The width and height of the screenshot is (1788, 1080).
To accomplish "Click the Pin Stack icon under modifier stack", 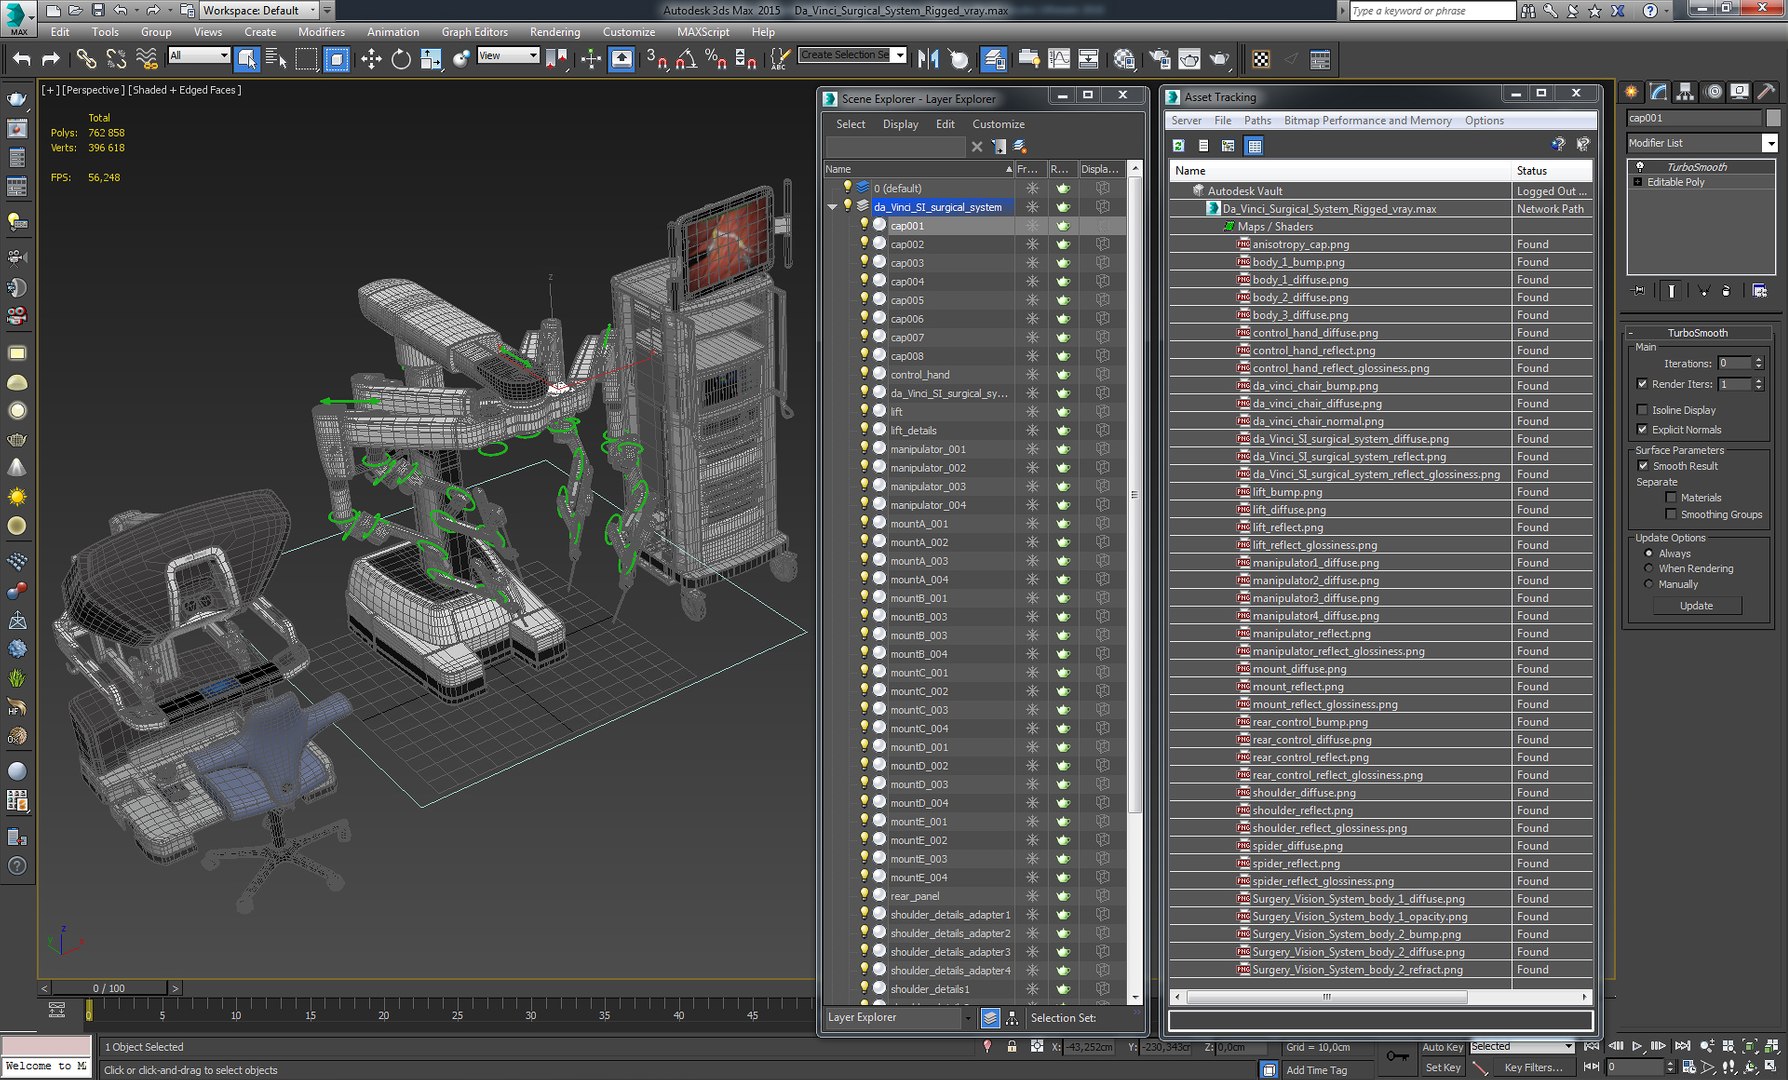I will pyautogui.click(x=1638, y=290).
